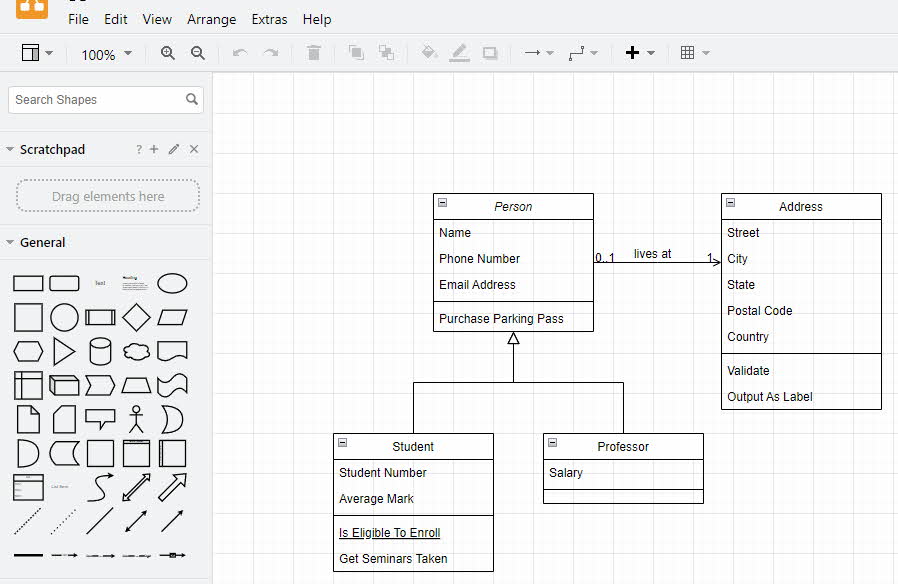This screenshot has height=584, width=898.
Task: Click the Zoom In magnifier icon
Action: 168,54
